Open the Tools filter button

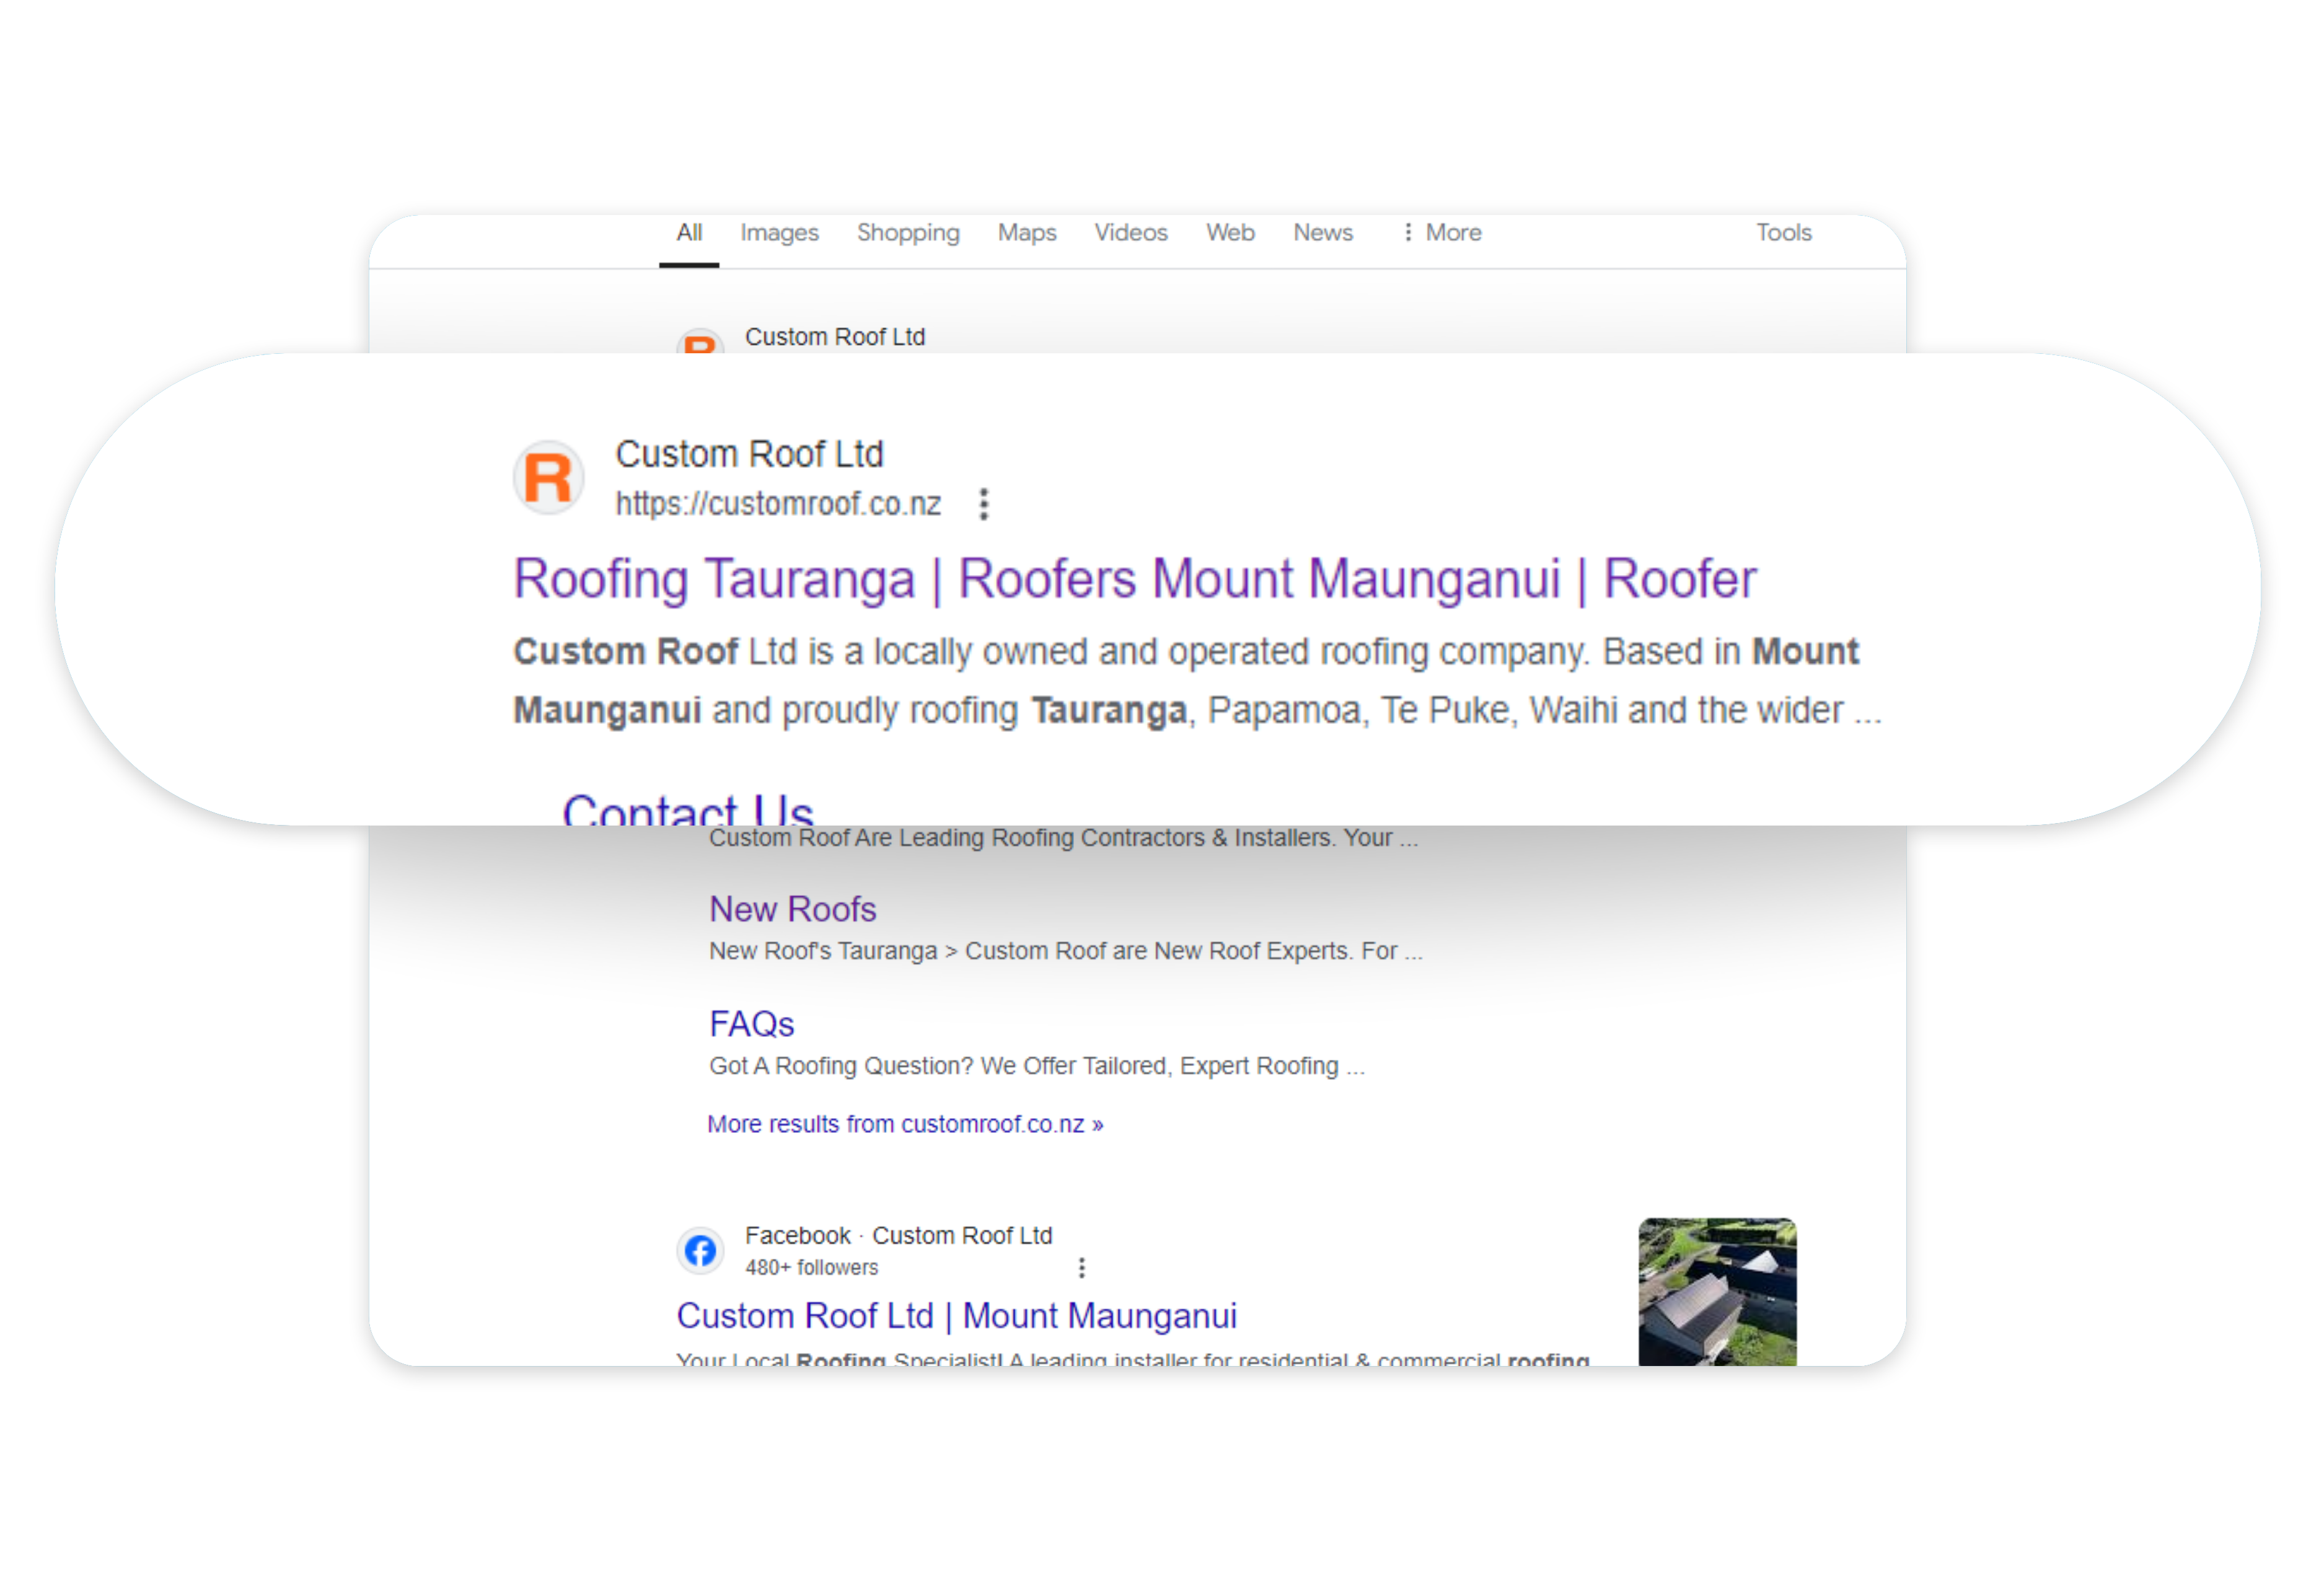(x=1784, y=233)
